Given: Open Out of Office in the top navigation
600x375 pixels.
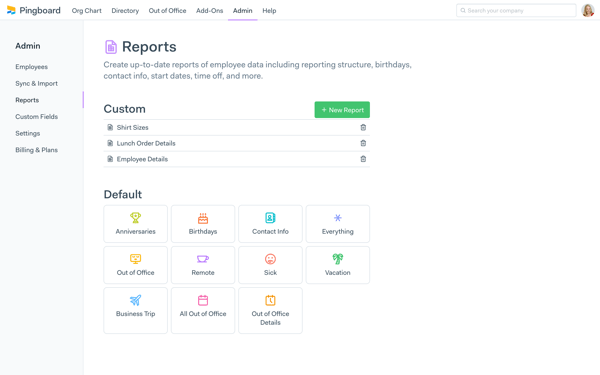Looking at the screenshot, I should [167, 11].
